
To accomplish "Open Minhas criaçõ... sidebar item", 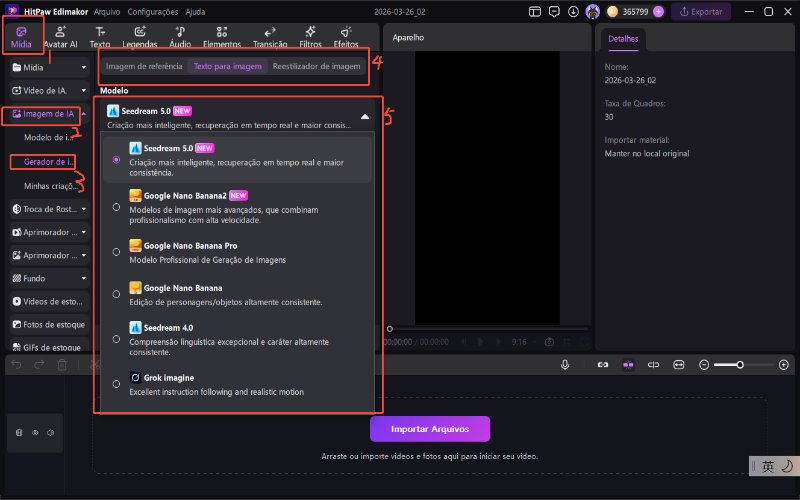I will (x=51, y=186).
